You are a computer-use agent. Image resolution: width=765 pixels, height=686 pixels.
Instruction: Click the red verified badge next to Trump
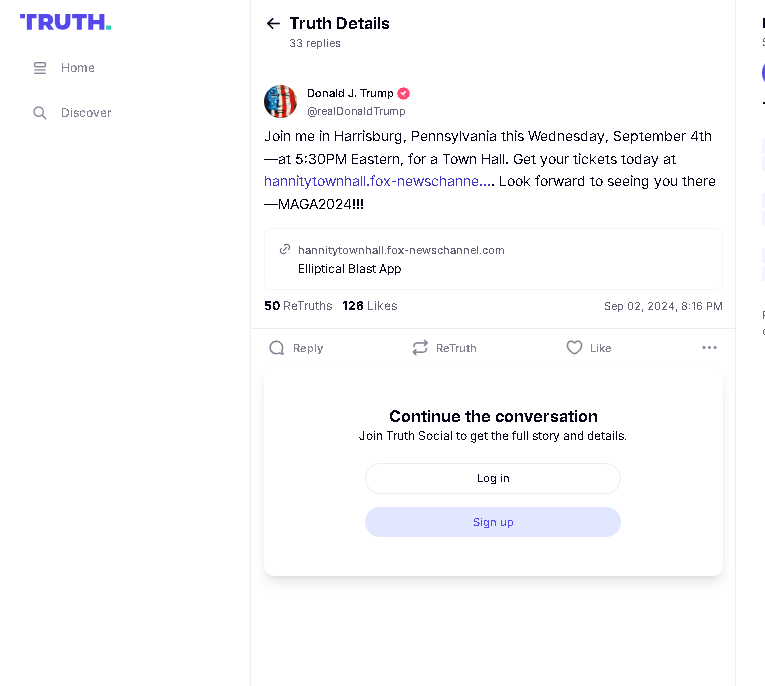click(403, 93)
